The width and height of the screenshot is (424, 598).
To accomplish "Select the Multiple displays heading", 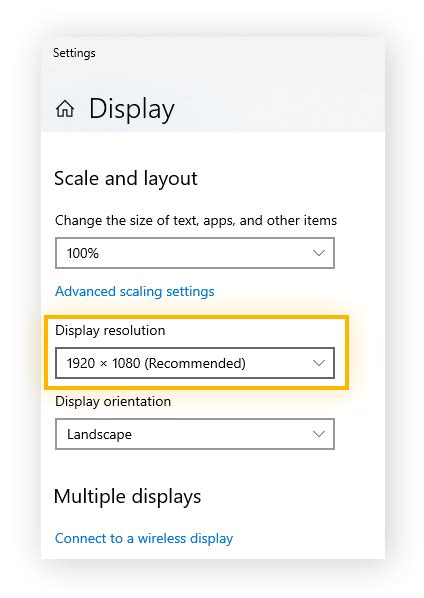I will point(127,497).
